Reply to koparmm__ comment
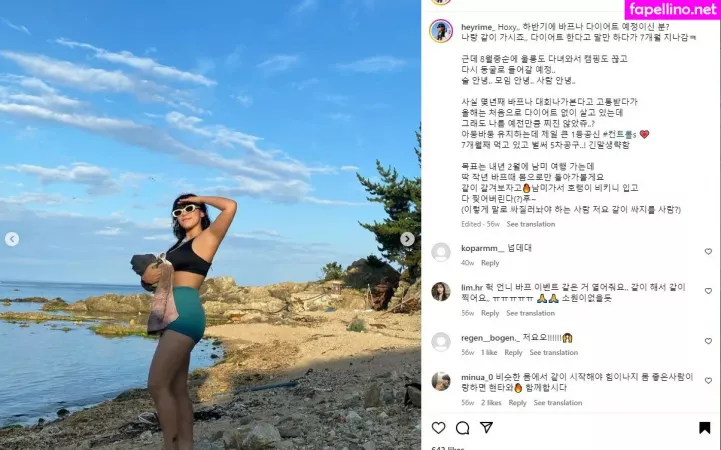Image resolution: width=721 pixels, height=450 pixels. pyautogui.click(x=490, y=263)
